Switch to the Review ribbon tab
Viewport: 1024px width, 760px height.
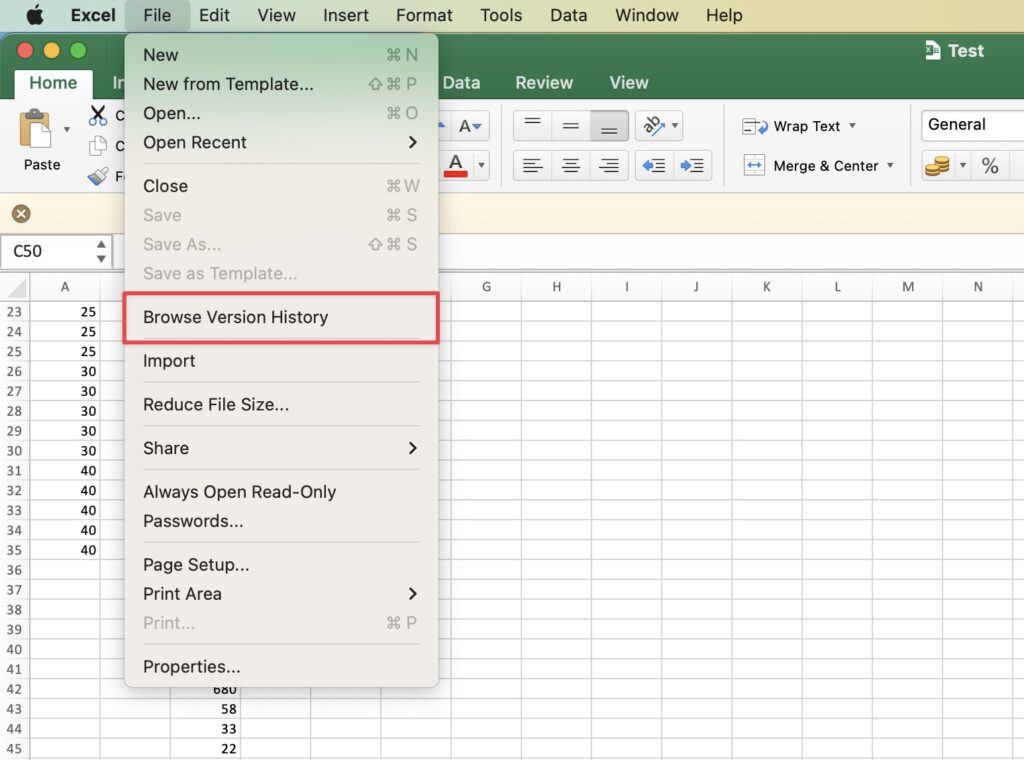coord(544,82)
